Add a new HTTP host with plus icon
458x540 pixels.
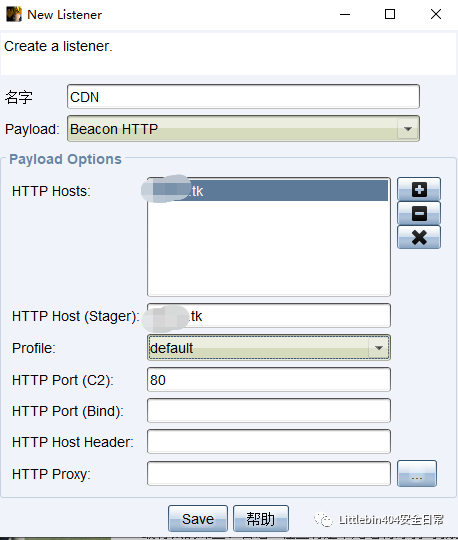pos(419,189)
